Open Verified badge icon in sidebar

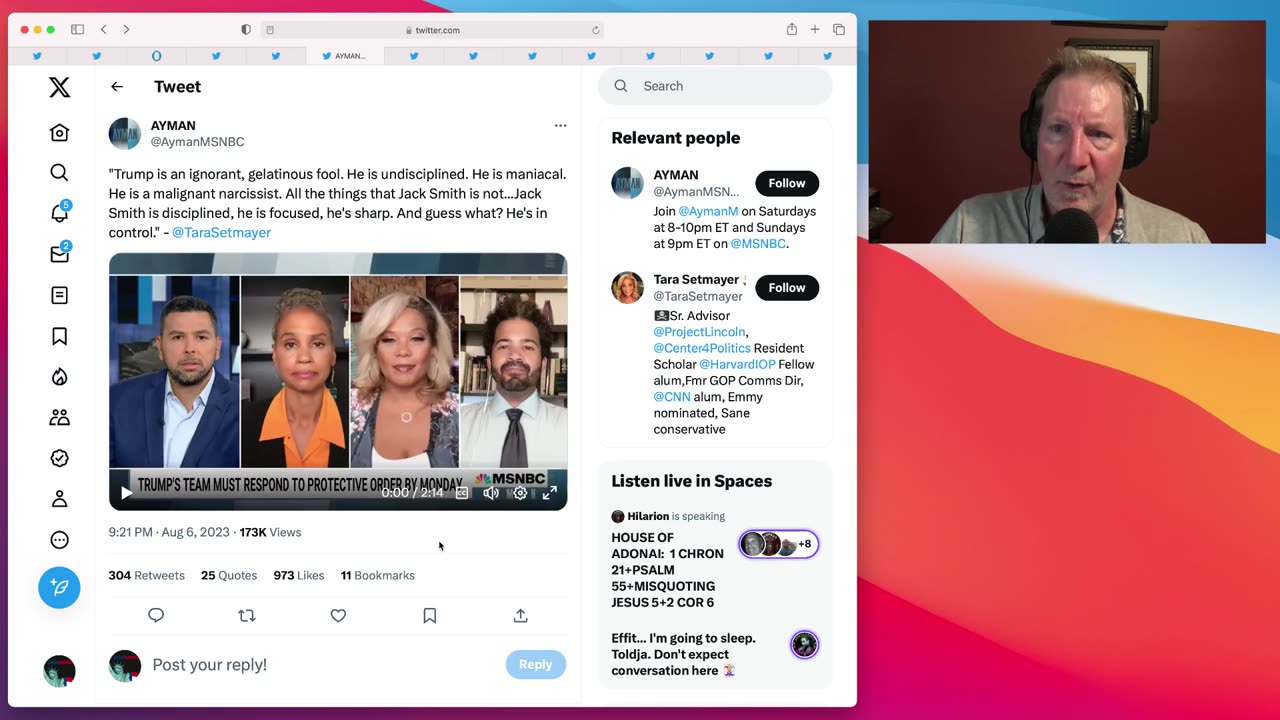(60, 458)
